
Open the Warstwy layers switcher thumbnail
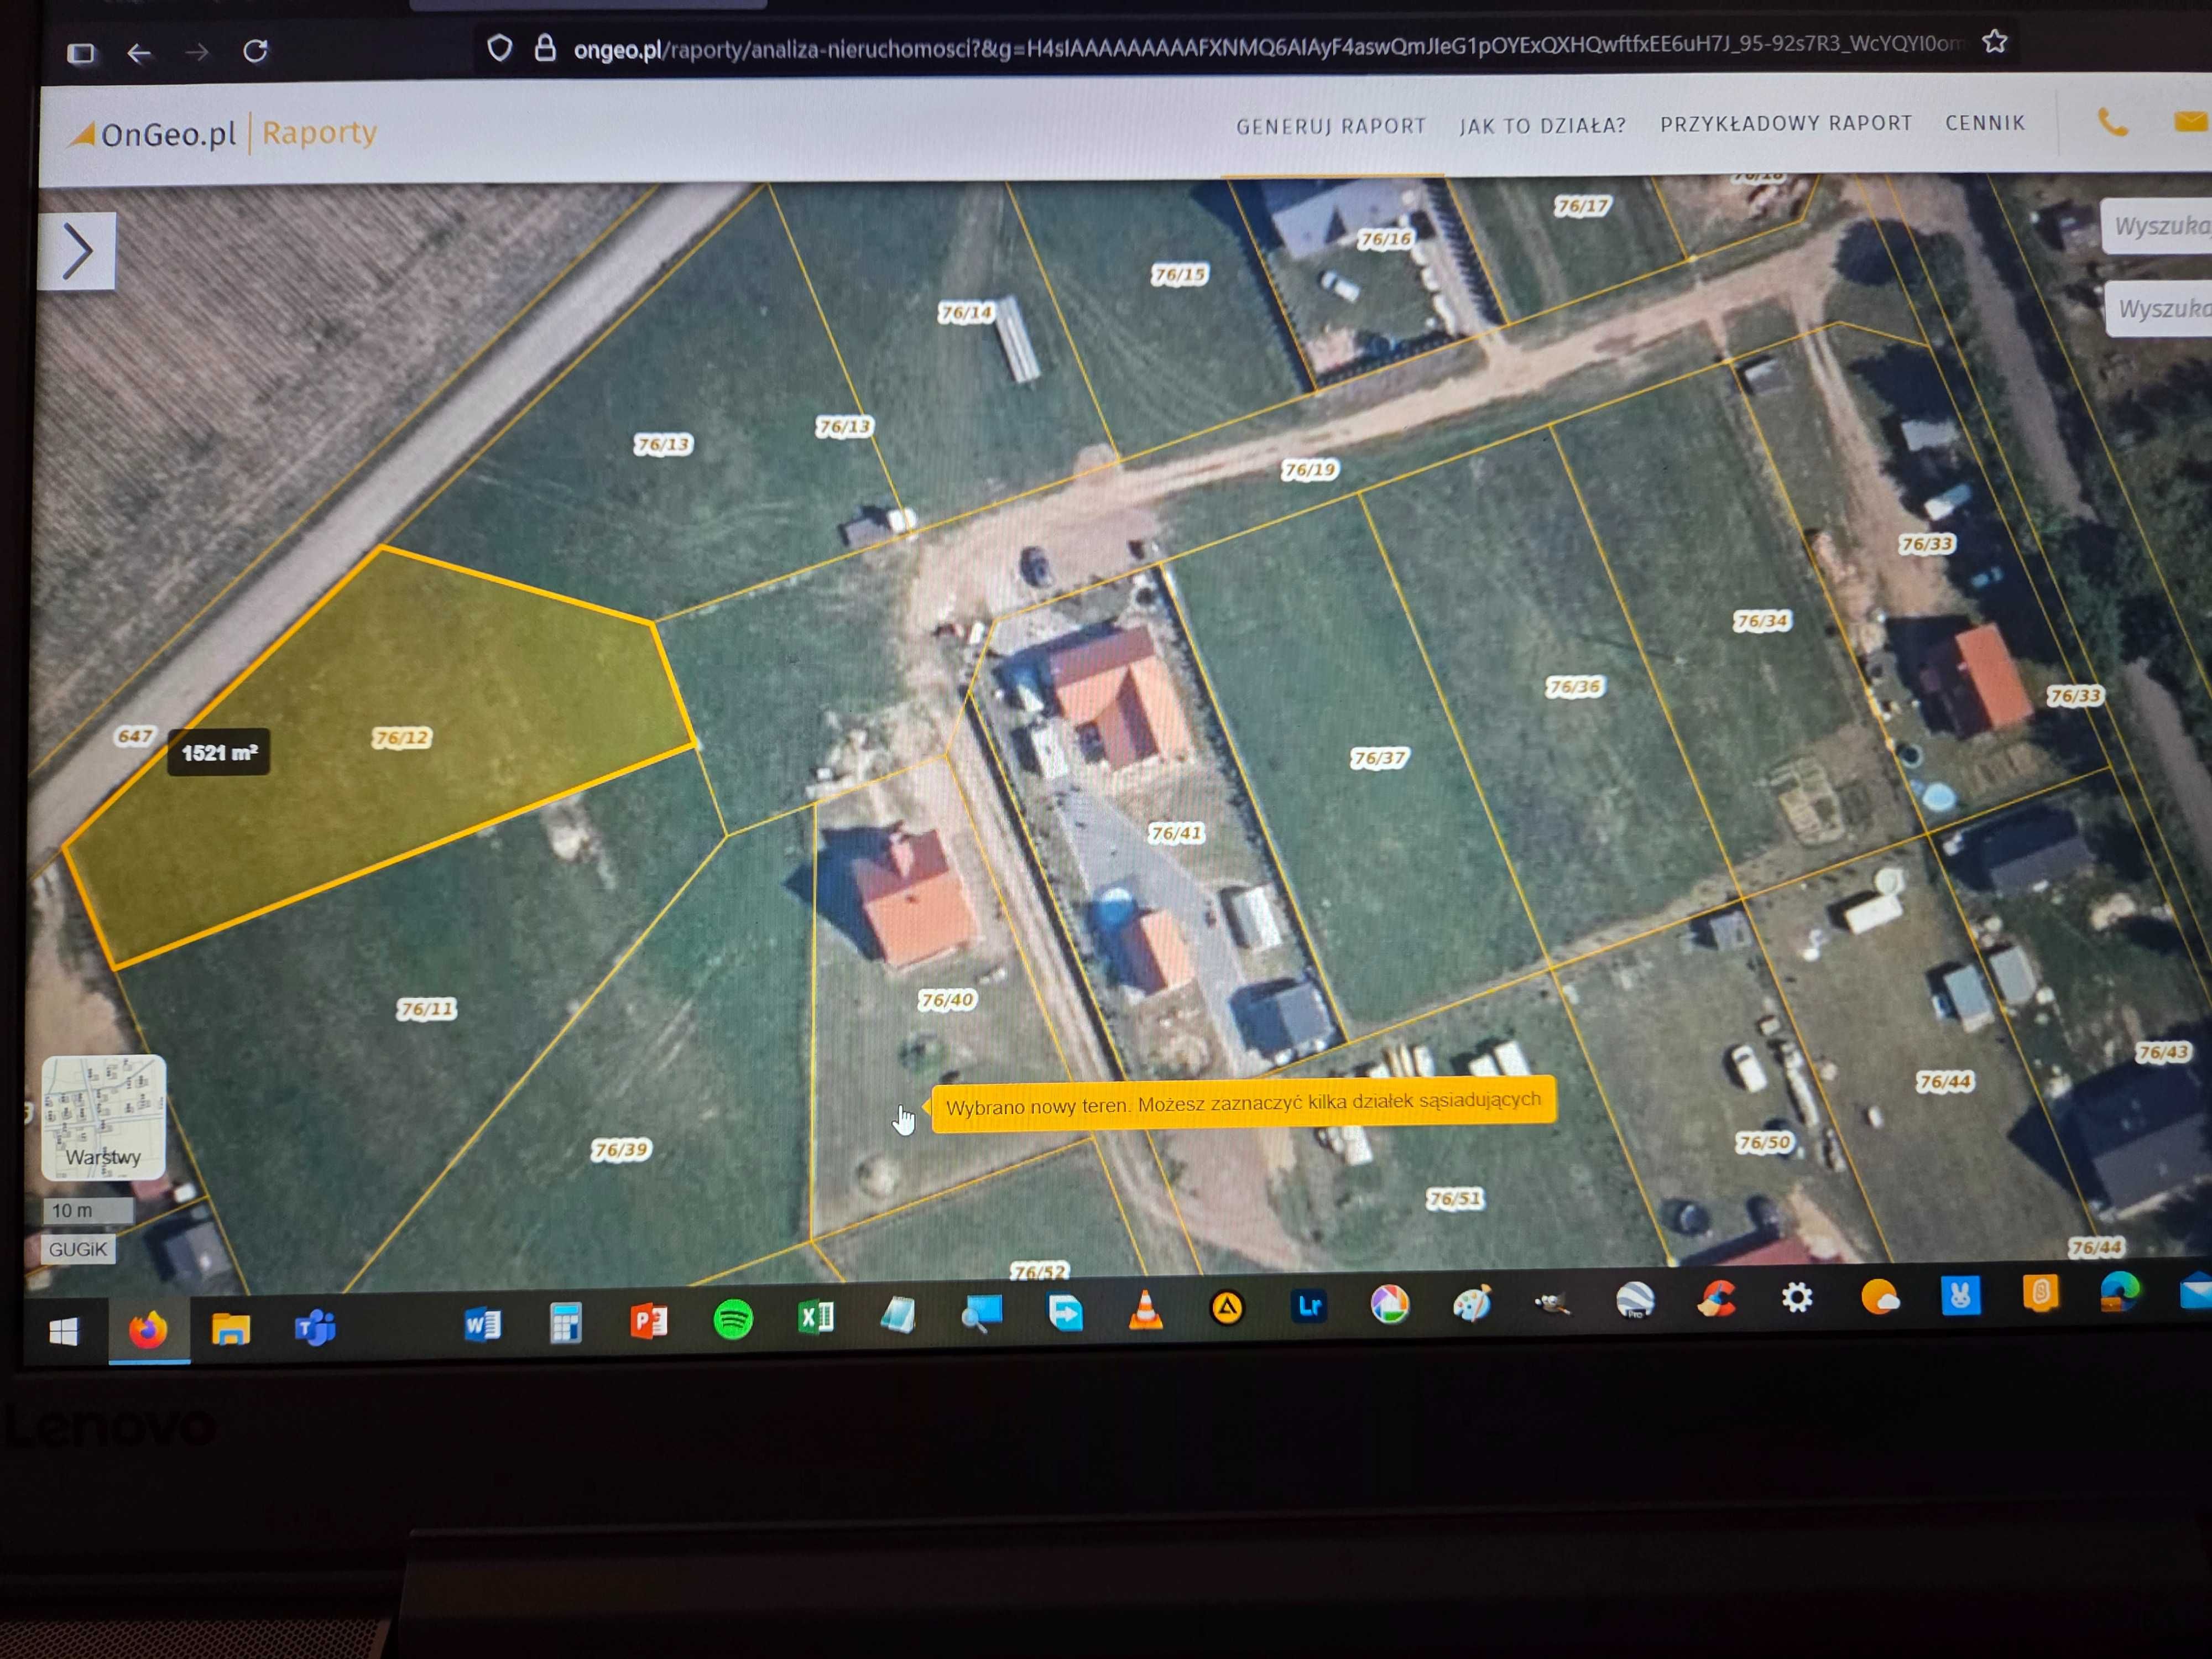coord(103,1117)
